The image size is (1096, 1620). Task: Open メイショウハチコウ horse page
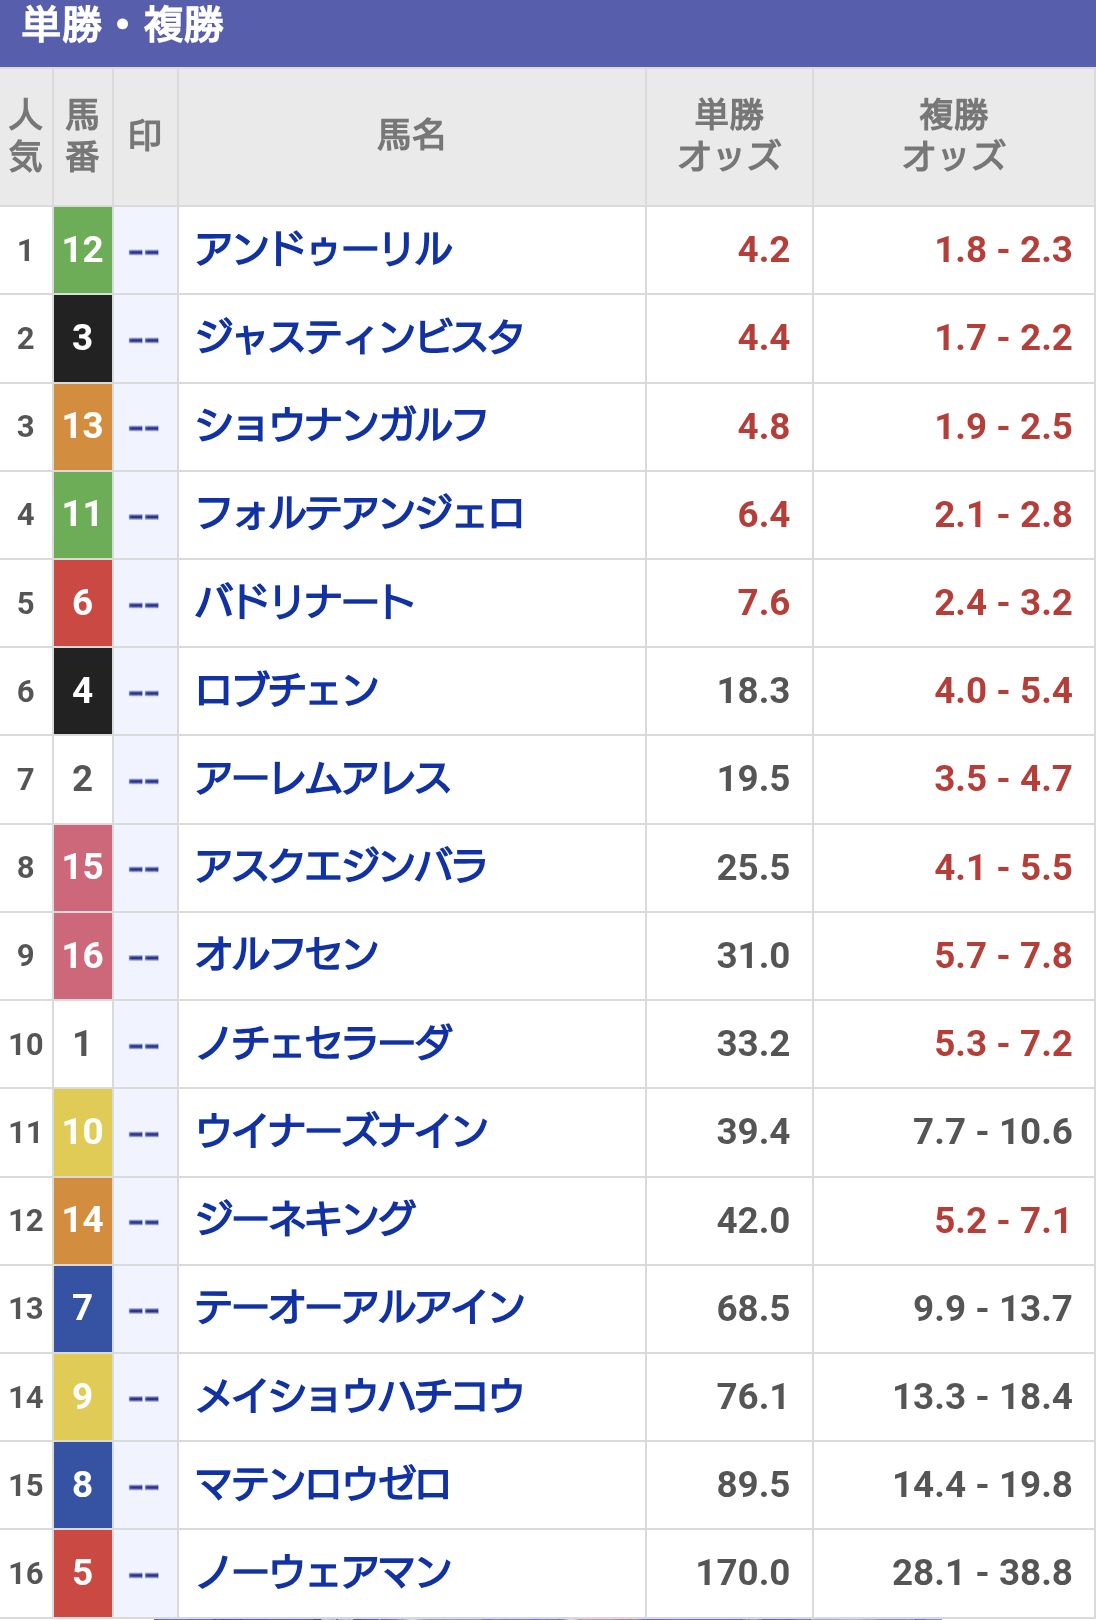(x=359, y=1396)
